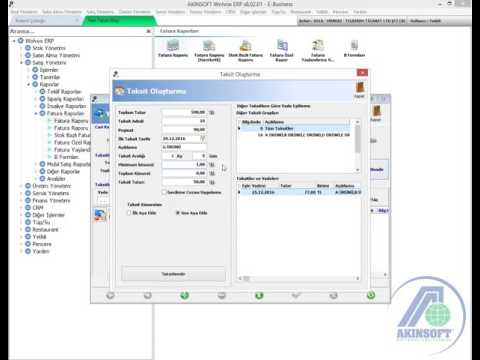Clear the Aranan search box with red X
The width and height of the screenshot is (480, 360).
click(149, 31)
